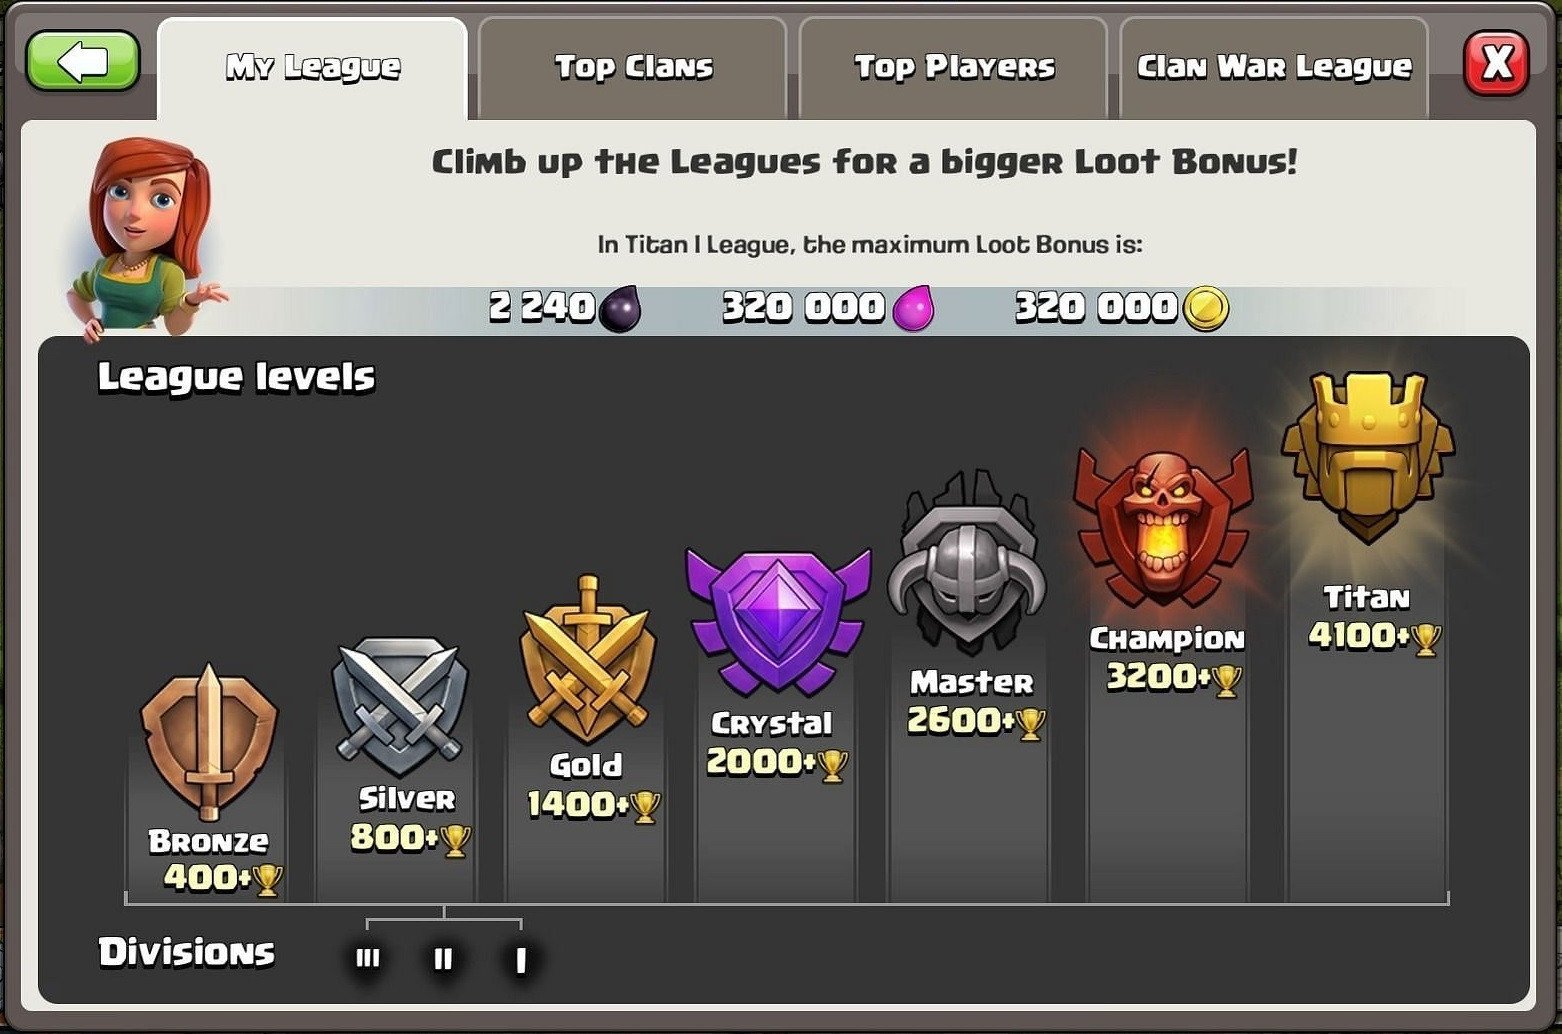1562x1034 pixels.
Task: Select the My League tab
Action: [x=312, y=68]
